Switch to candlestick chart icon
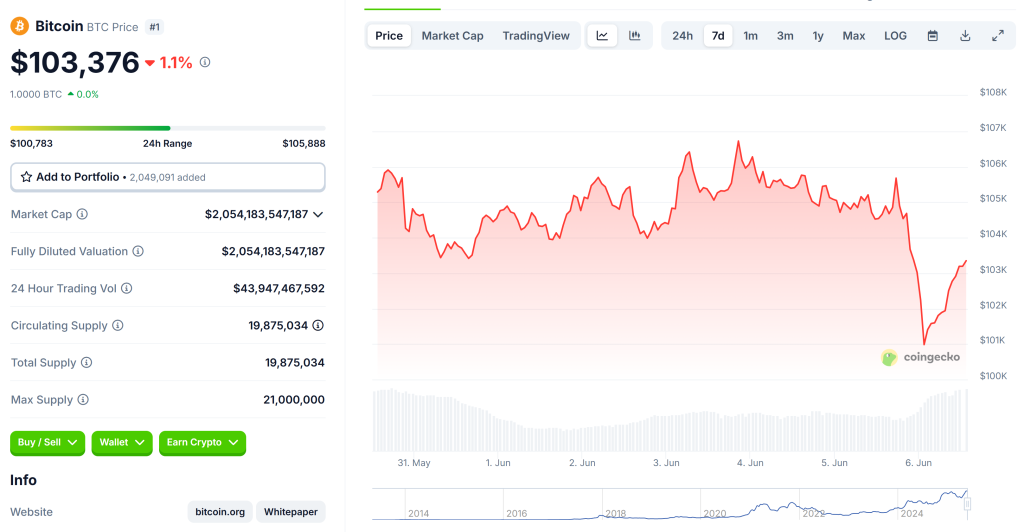 point(634,36)
